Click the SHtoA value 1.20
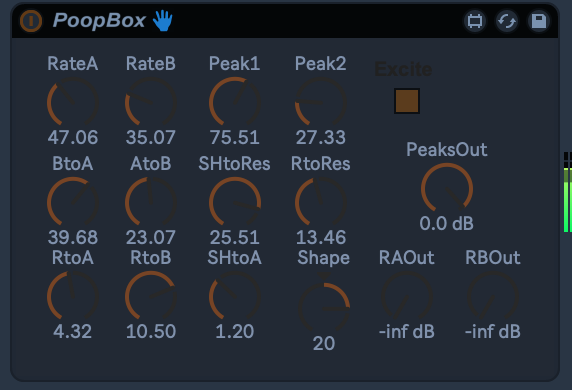 coord(235,332)
